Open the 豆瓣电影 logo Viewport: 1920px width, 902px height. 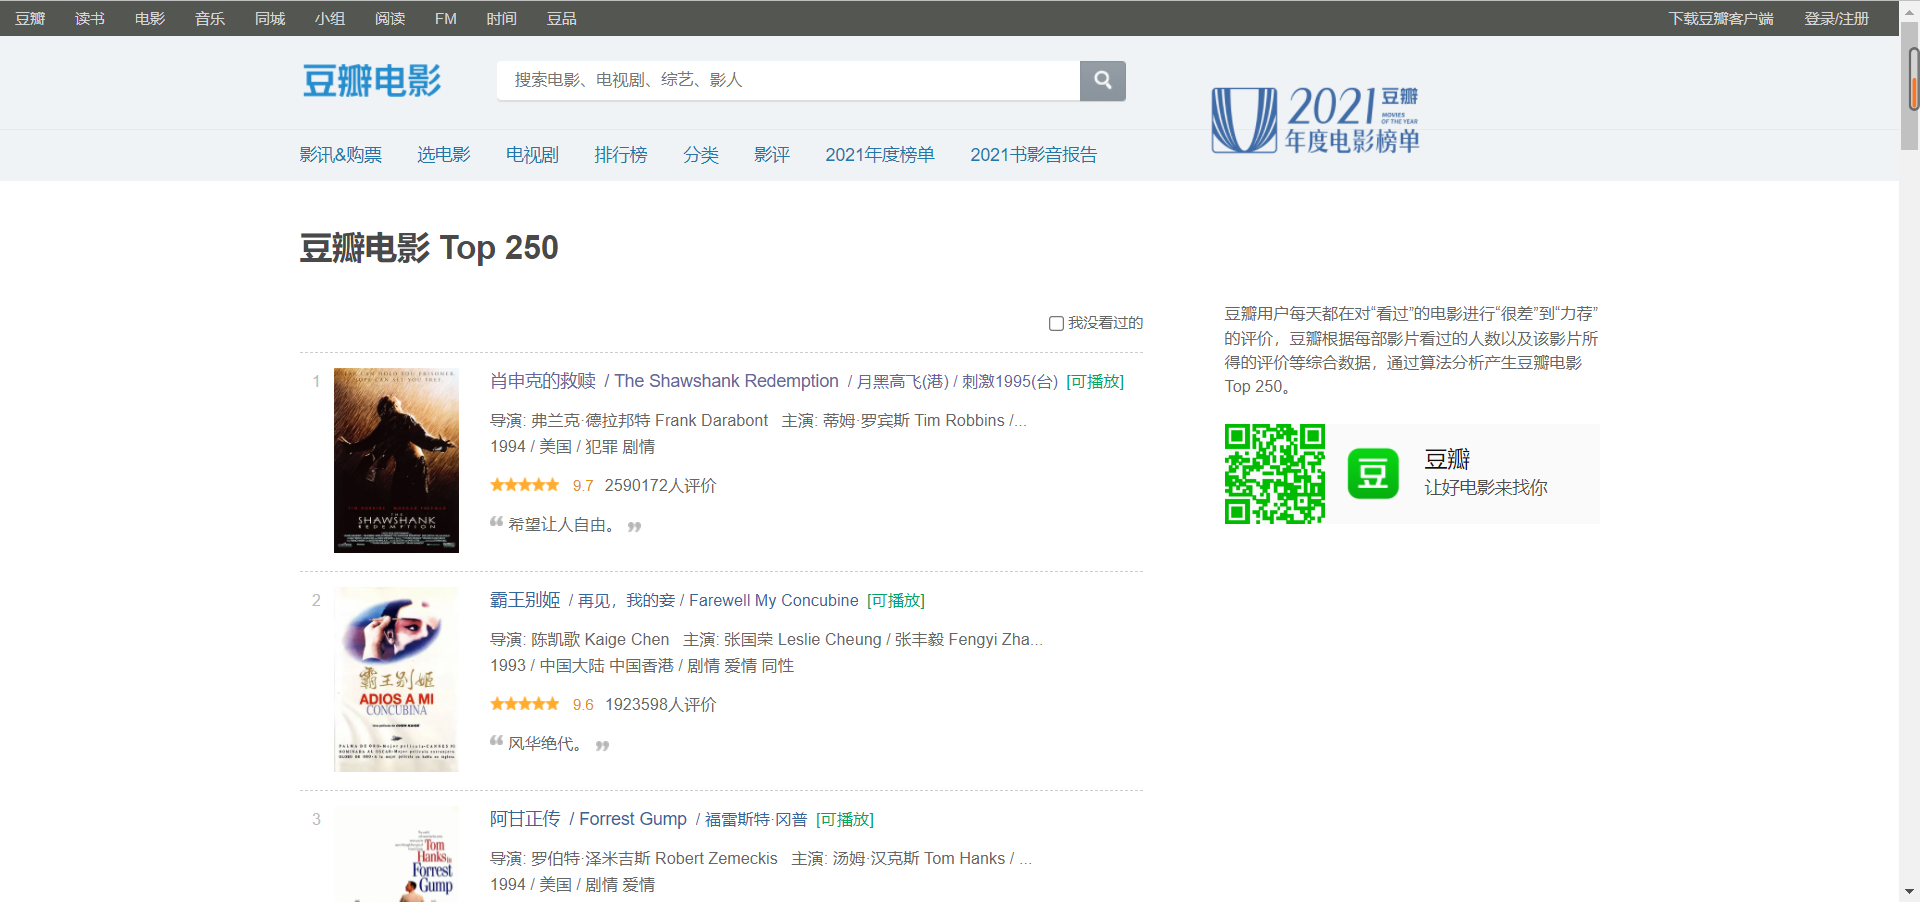[372, 81]
